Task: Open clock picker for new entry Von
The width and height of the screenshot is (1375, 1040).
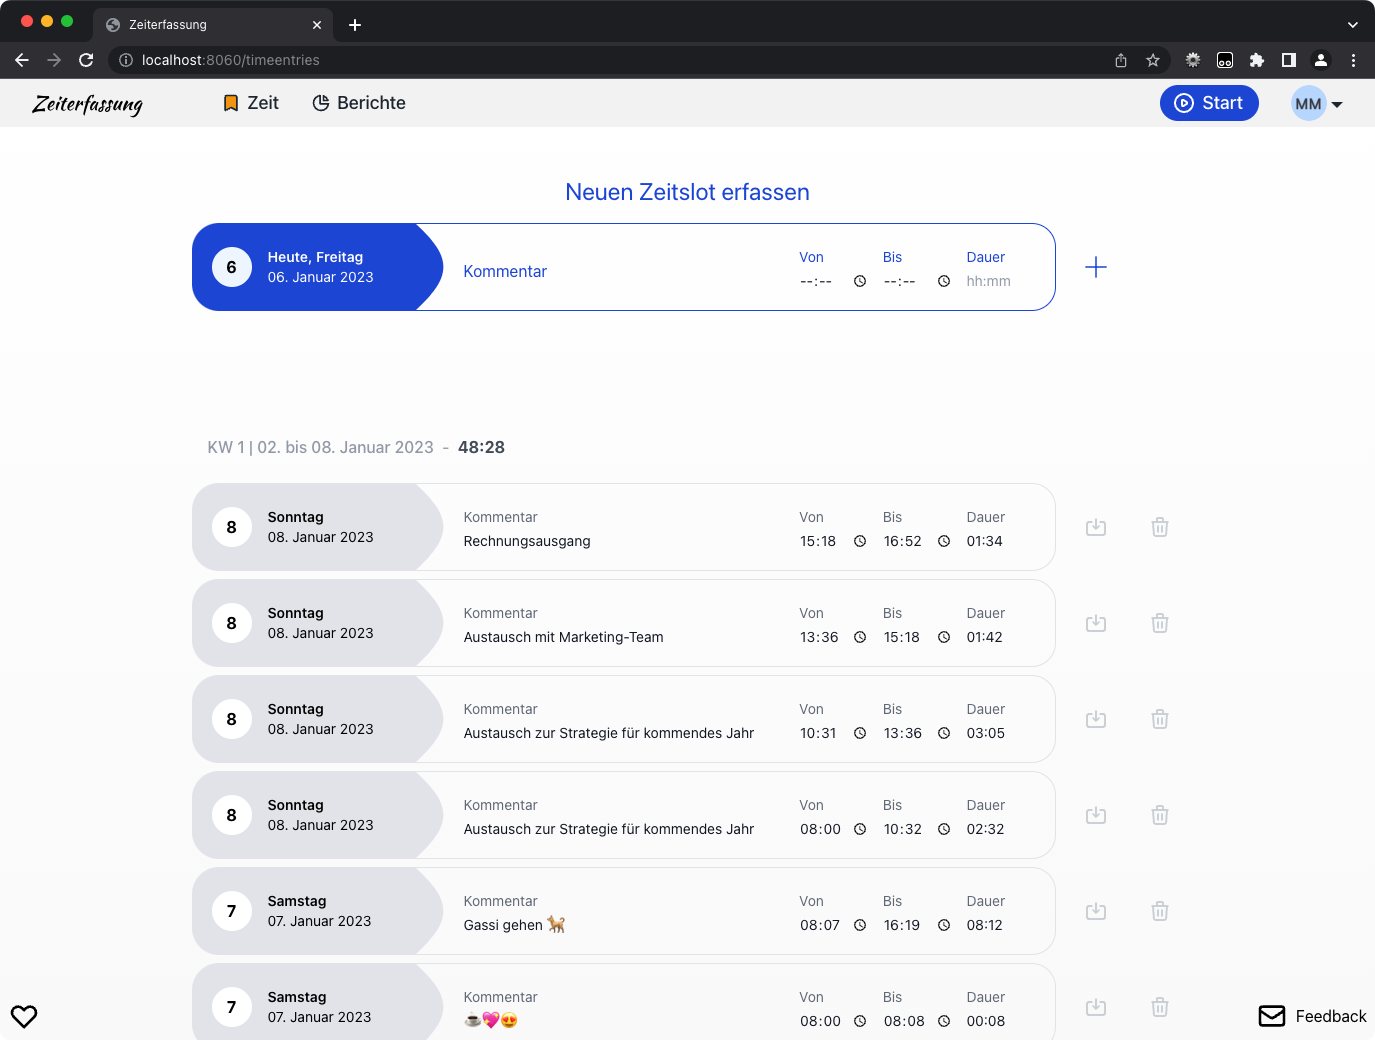Action: pyautogui.click(x=860, y=281)
